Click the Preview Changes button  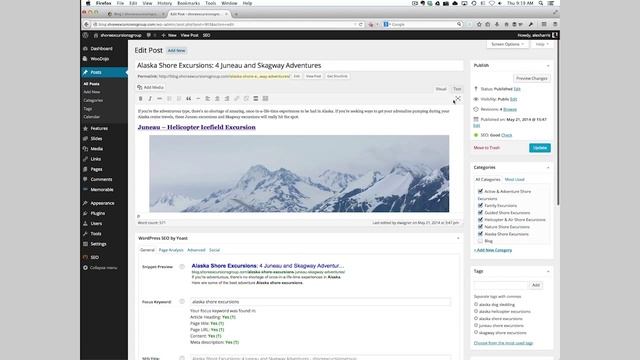click(x=531, y=78)
